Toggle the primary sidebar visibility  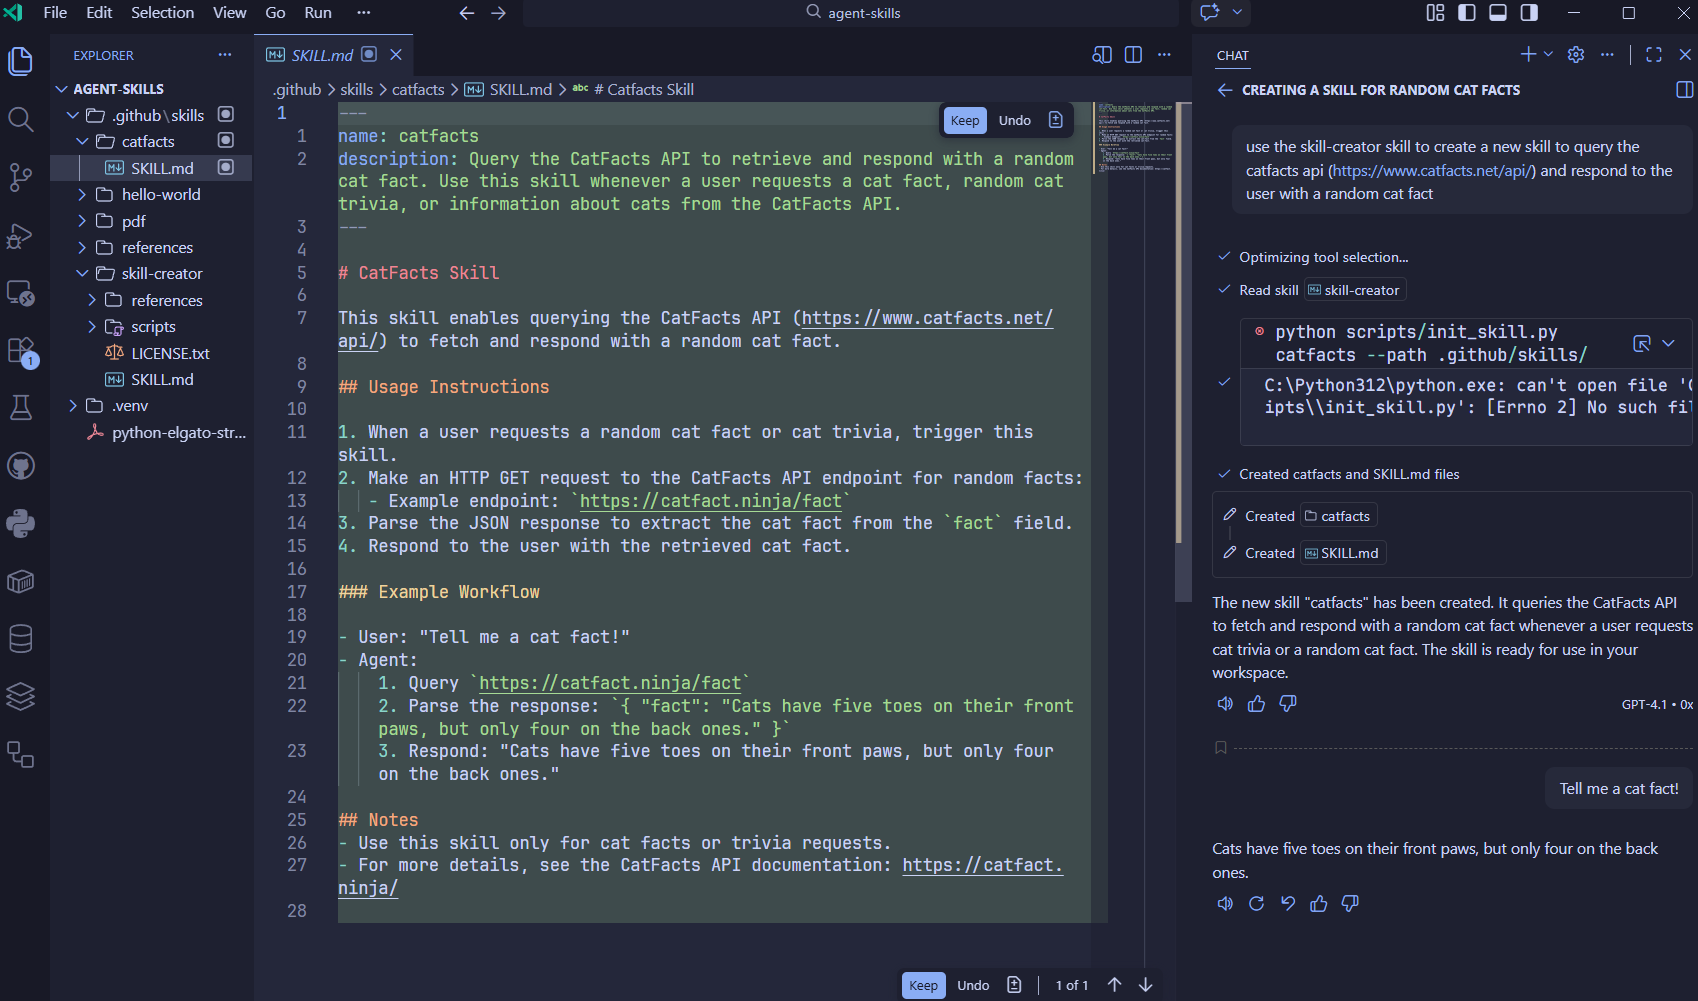click(1466, 13)
